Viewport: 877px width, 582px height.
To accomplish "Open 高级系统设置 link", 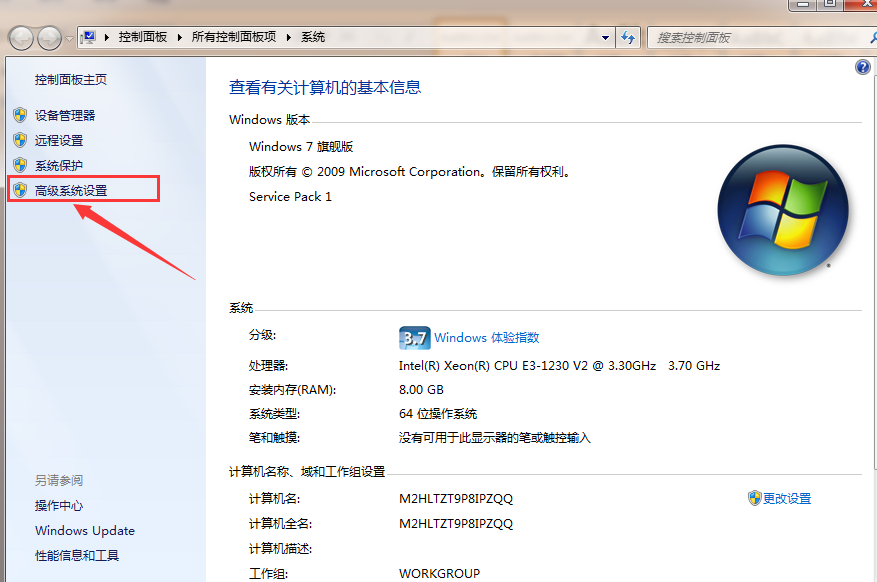I will pos(71,191).
